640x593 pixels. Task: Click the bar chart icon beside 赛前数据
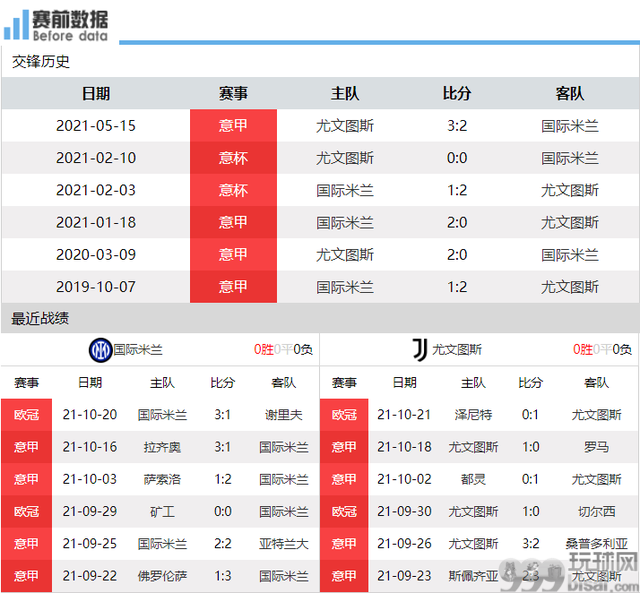pyautogui.click(x=16, y=25)
